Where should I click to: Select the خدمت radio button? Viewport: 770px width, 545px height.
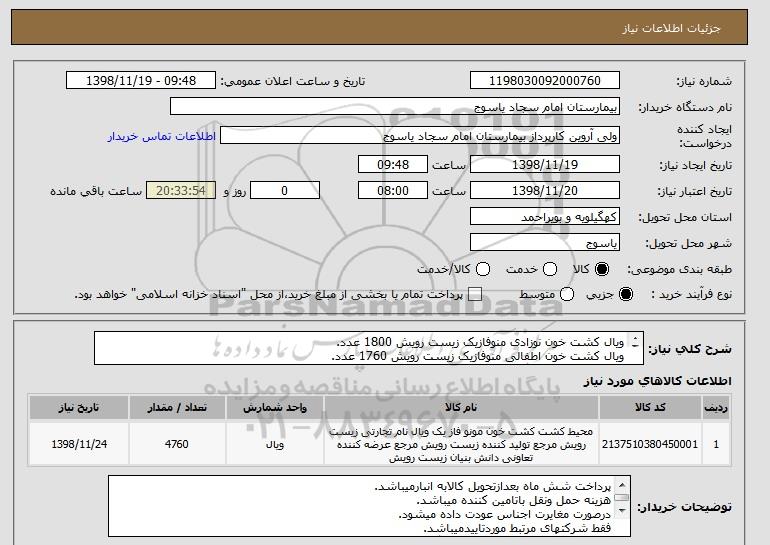550,269
